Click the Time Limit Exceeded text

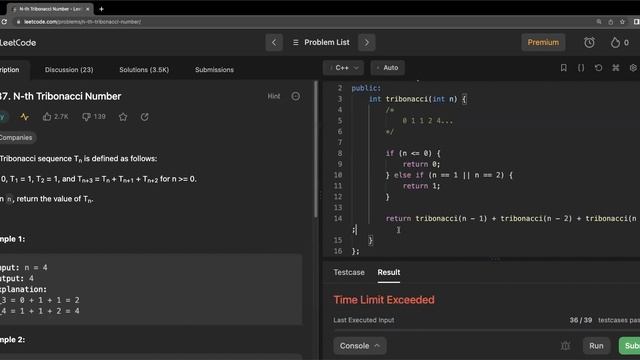pyautogui.click(x=384, y=300)
